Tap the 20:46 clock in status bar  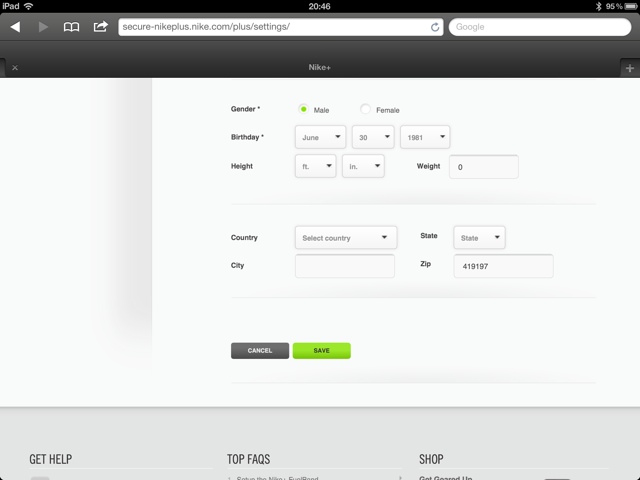(x=320, y=6)
